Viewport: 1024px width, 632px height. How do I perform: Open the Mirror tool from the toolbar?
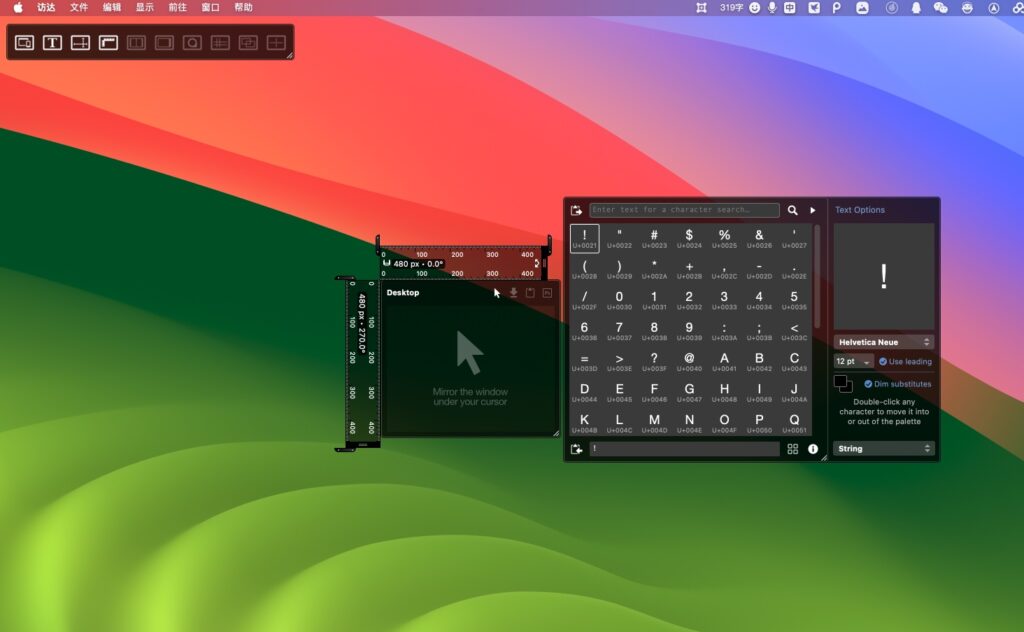click(x=24, y=43)
